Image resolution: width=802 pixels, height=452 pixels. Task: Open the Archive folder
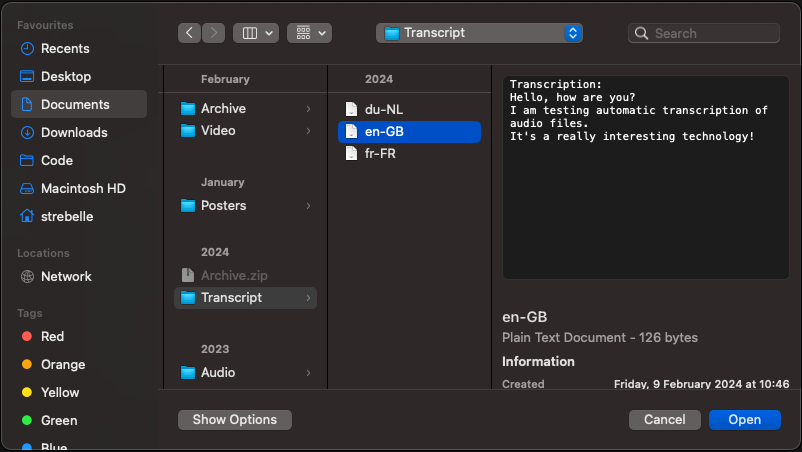pyautogui.click(x=246, y=108)
